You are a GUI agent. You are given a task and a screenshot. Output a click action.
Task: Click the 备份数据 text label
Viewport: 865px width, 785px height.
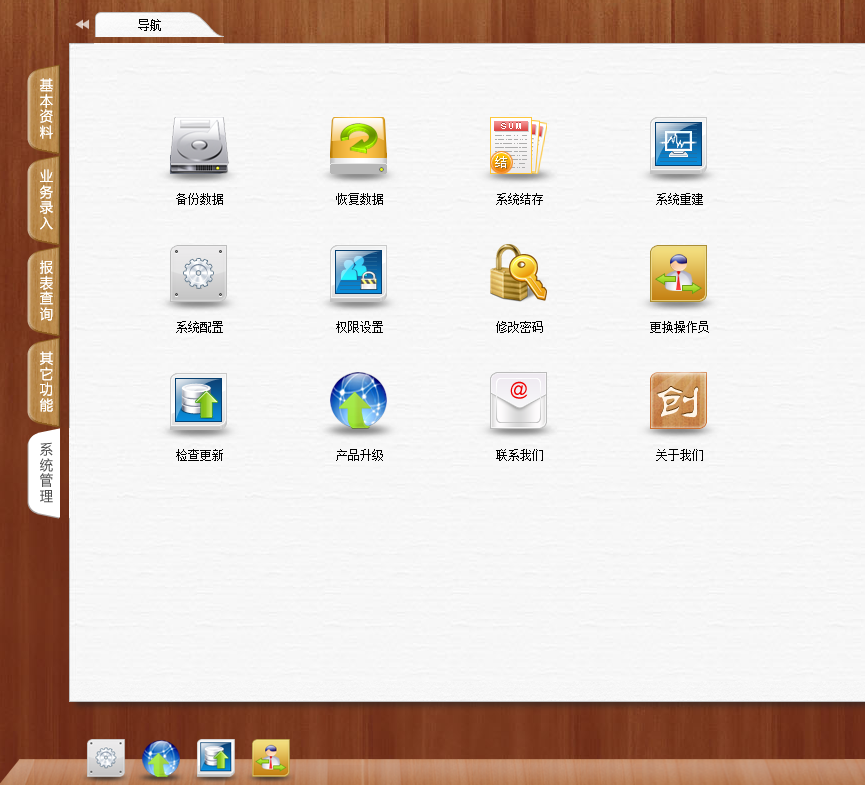point(199,199)
